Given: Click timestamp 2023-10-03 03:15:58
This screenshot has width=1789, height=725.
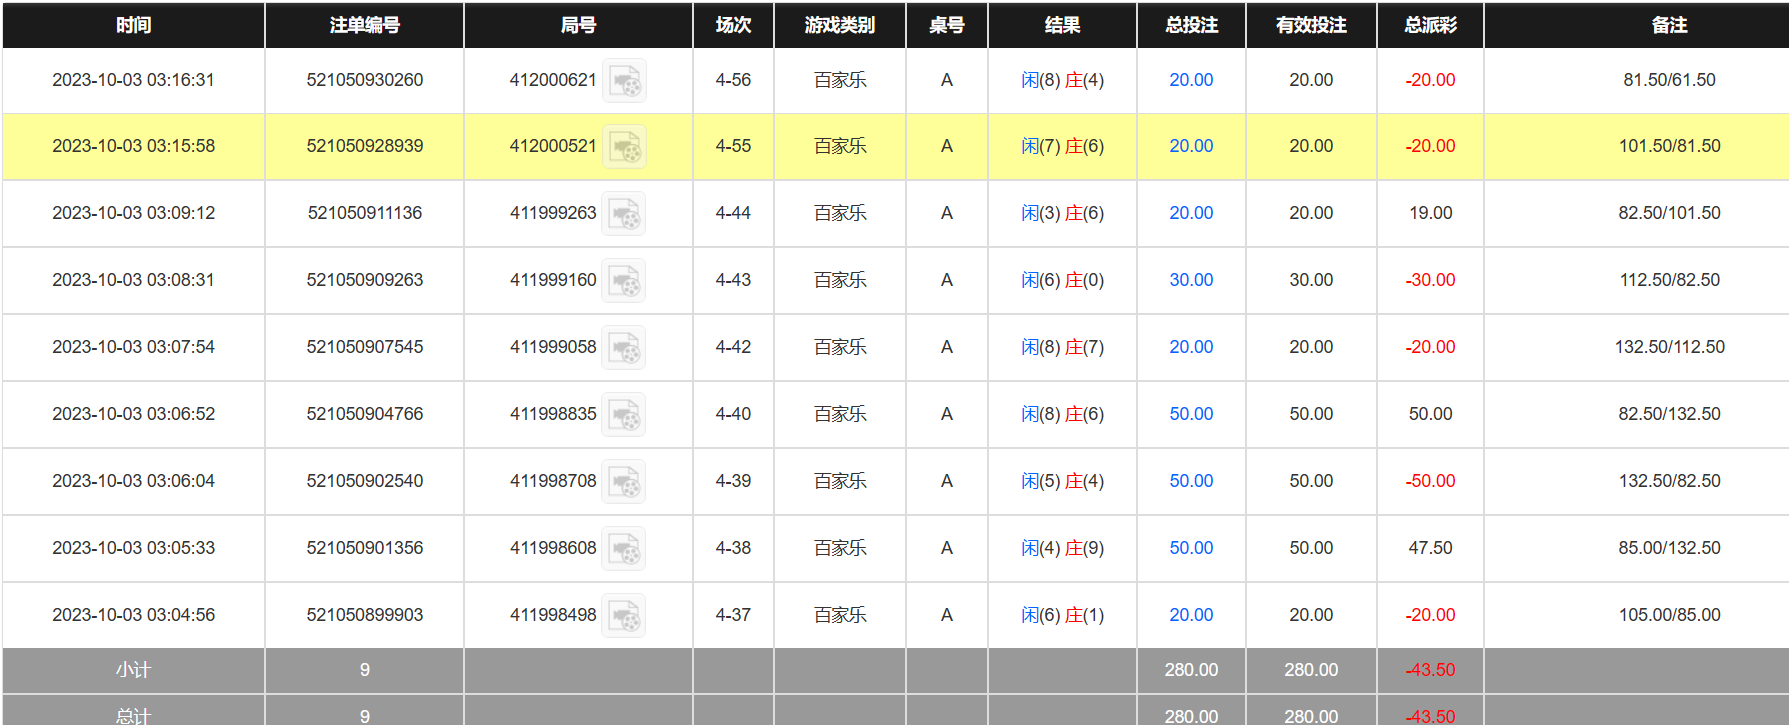Looking at the screenshot, I should [x=133, y=146].
